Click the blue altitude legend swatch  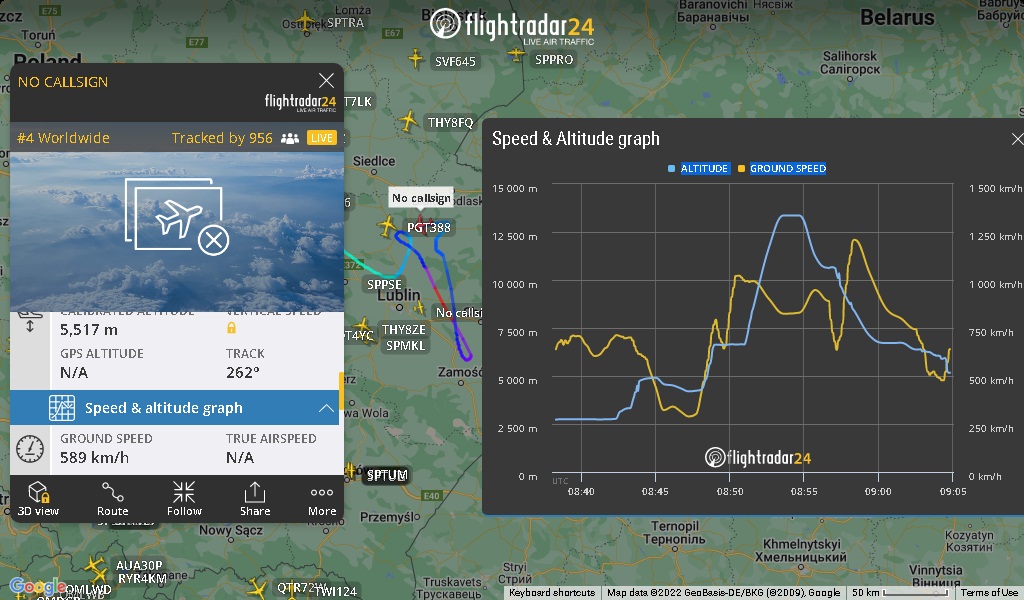coord(671,168)
